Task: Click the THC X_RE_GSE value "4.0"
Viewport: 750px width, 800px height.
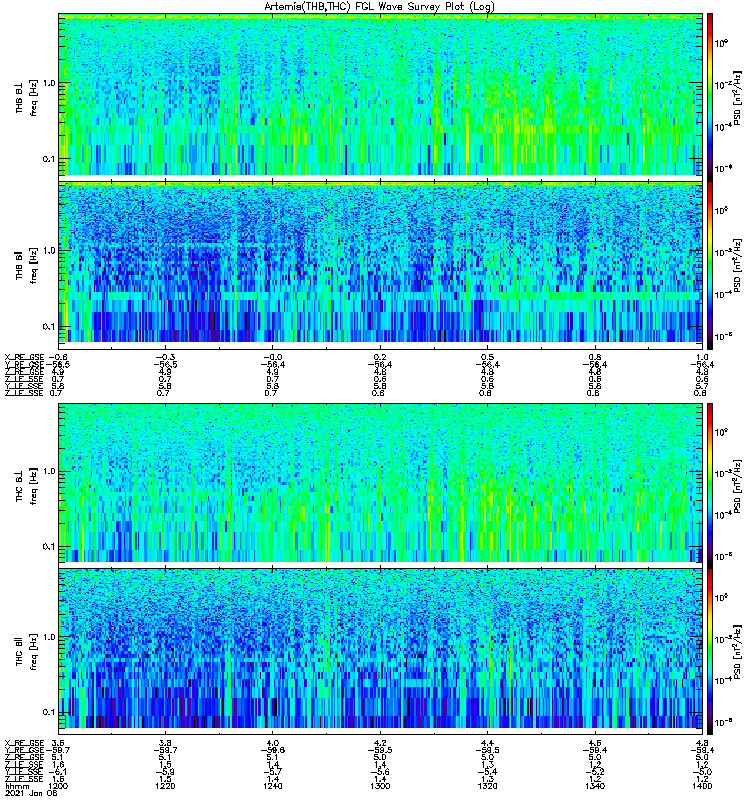Action: point(273,743)
